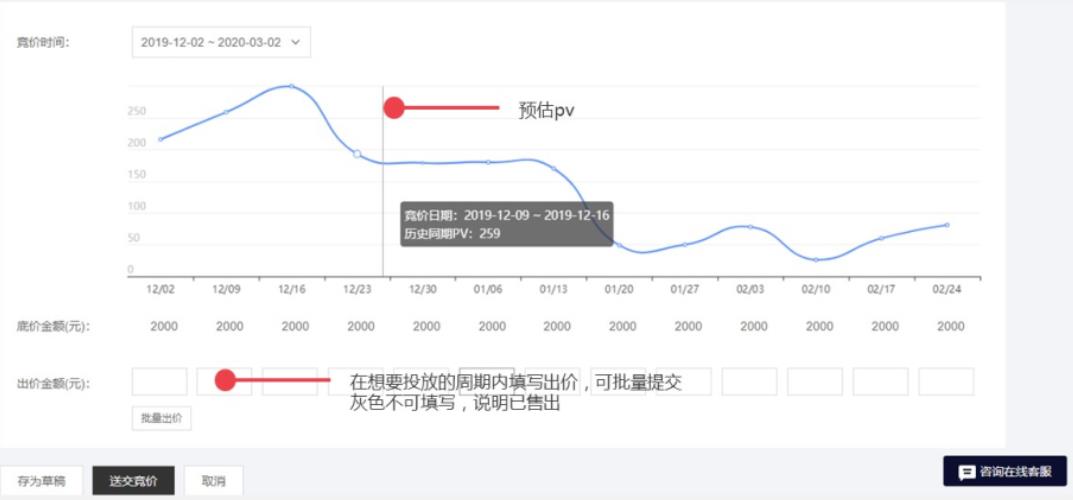Viewport: 1073px width, 500px height.
Task: Cancel using the 取消 button
Action: [214, 481]
